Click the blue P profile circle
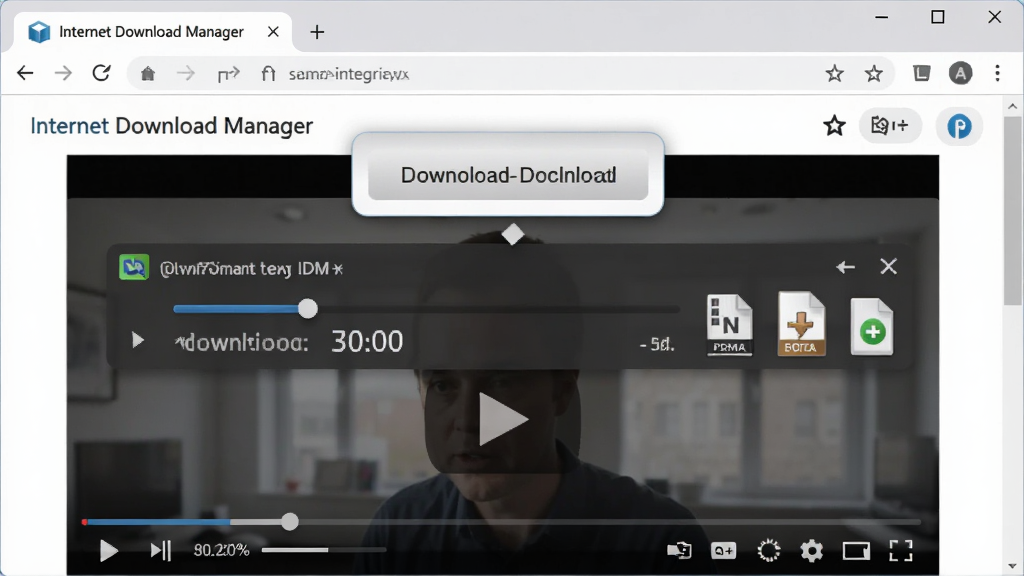The height and width of the screenshot is (576, 1024). click(x=959, y=126)
